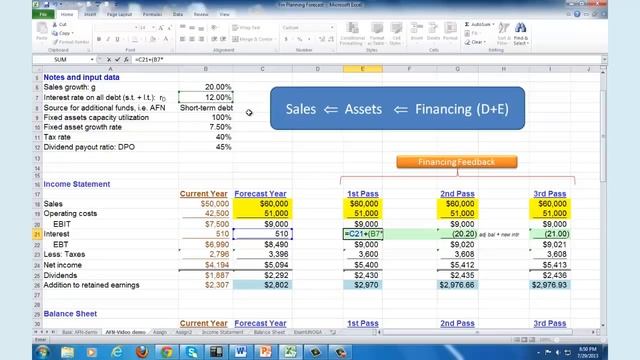Align text to the right
This screenshot has height=360, width=640.
(x=201, y=39)
